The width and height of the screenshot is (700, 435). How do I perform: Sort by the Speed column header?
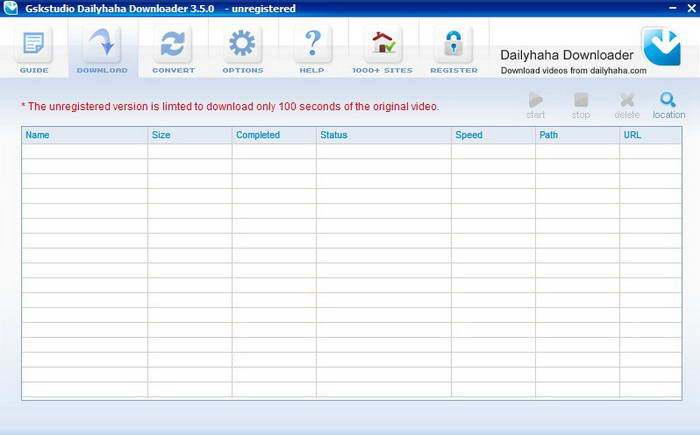[493, 135]
